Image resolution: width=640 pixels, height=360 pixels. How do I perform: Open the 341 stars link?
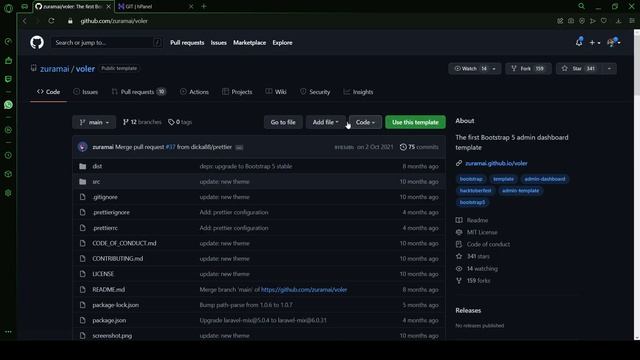click(478, 256)
